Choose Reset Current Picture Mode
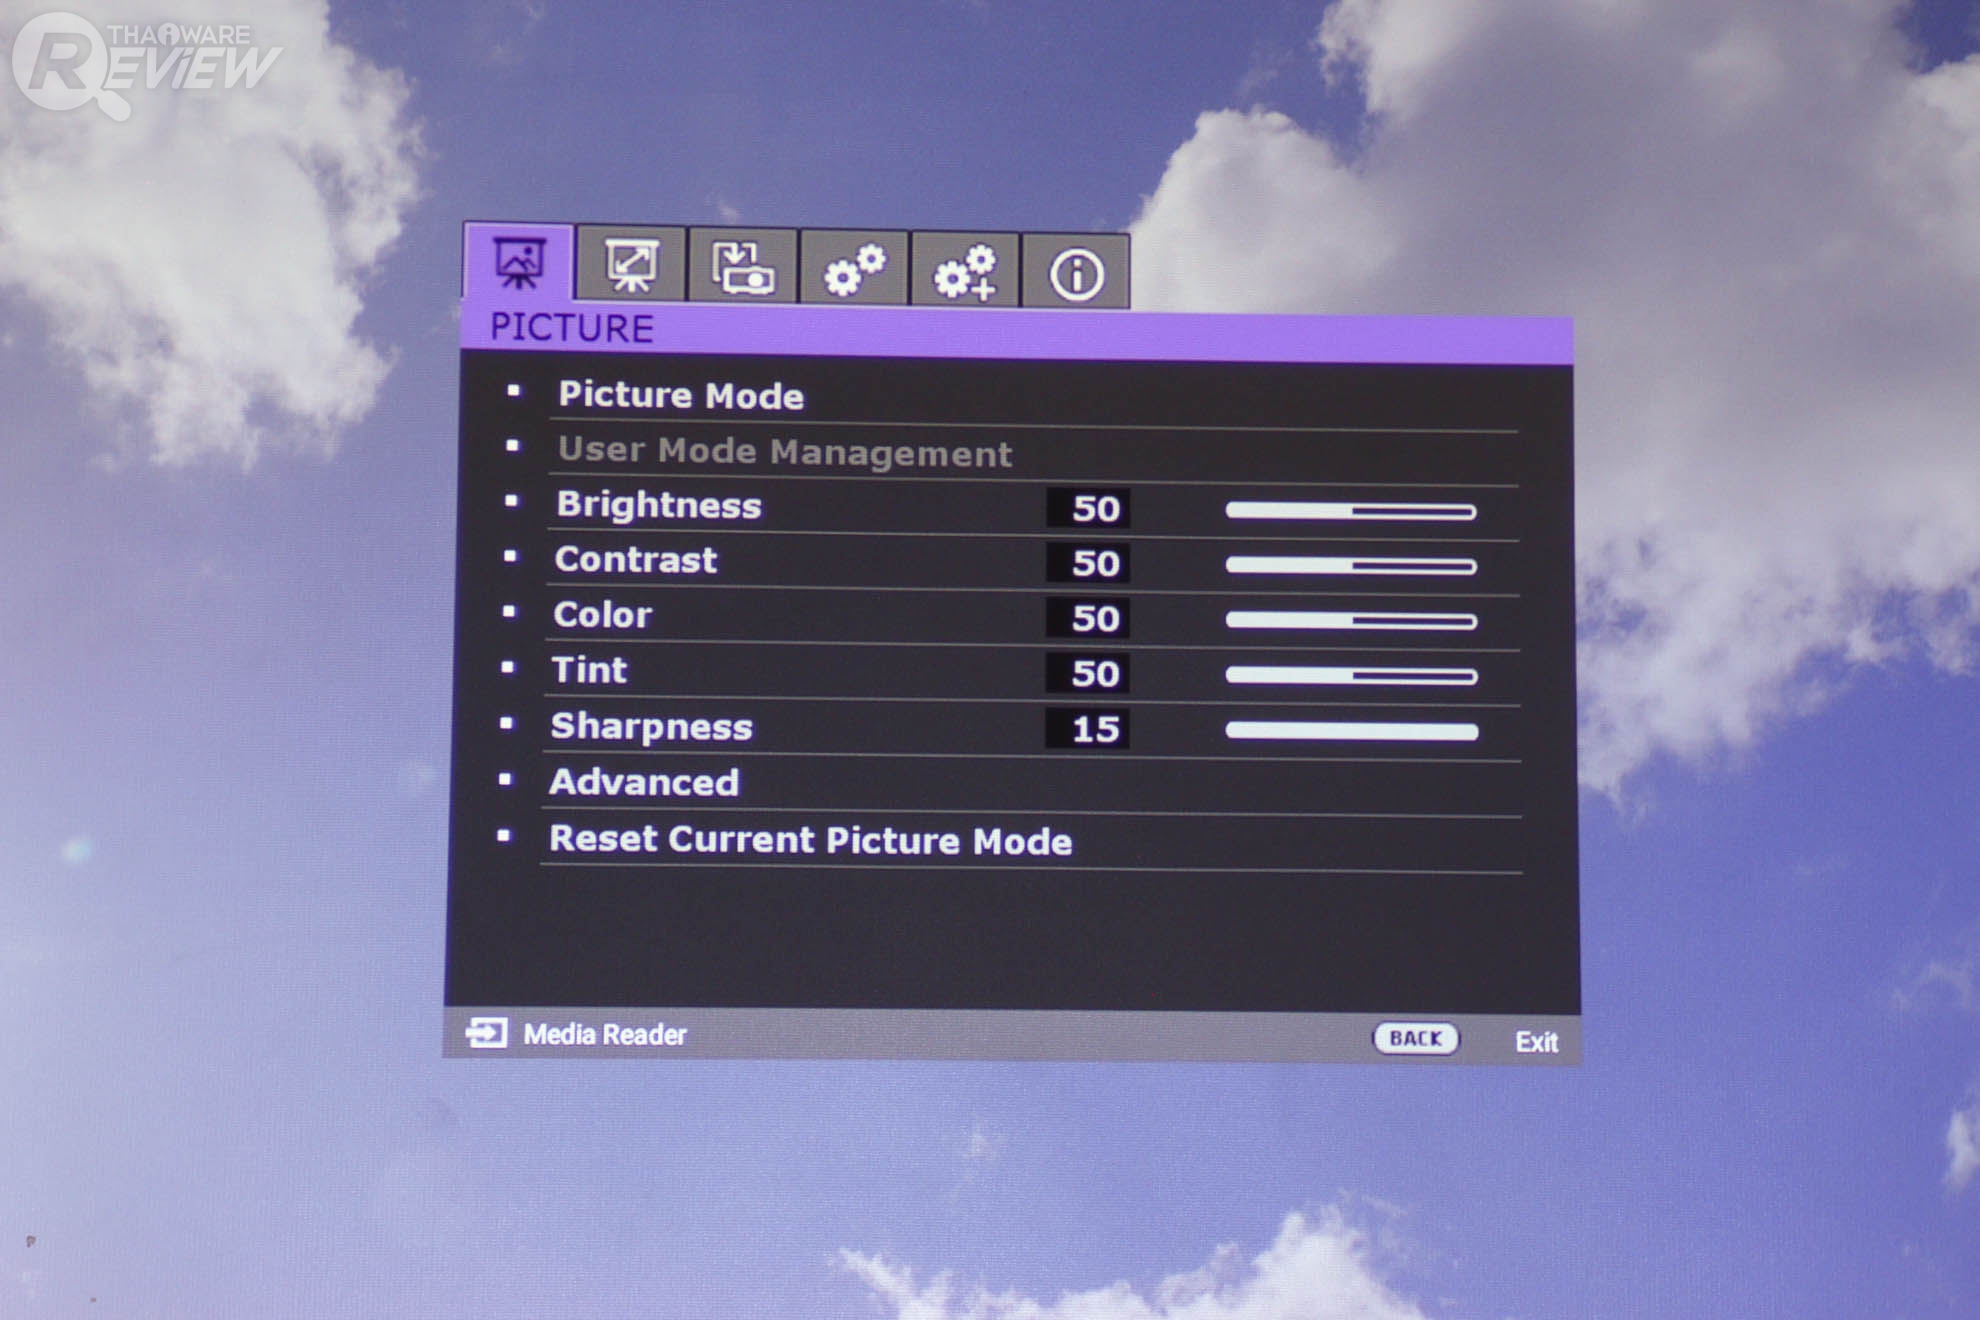Viewport: 1980px width, 1320px height. click(811, 840)
